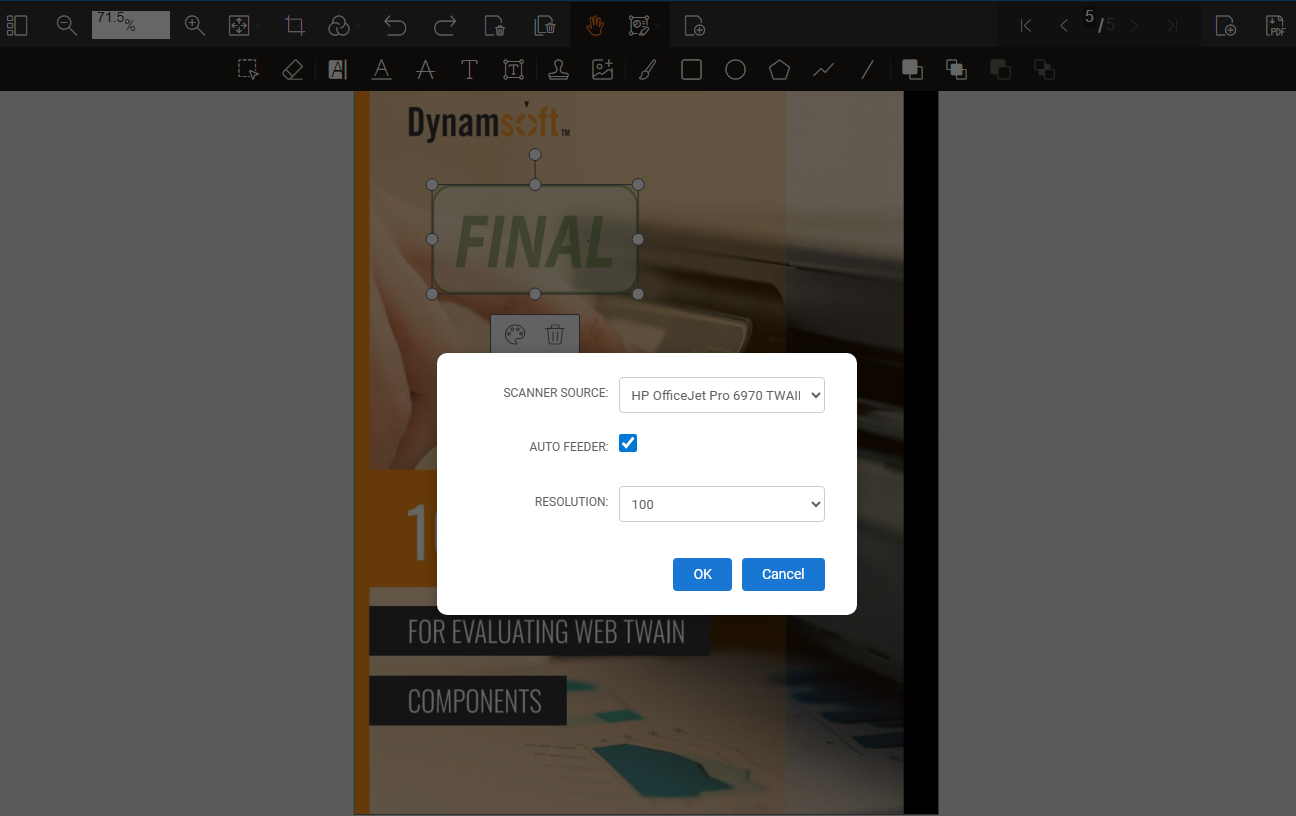Uncheck the Auto Feeder checkbox

(x=628, y=443)
